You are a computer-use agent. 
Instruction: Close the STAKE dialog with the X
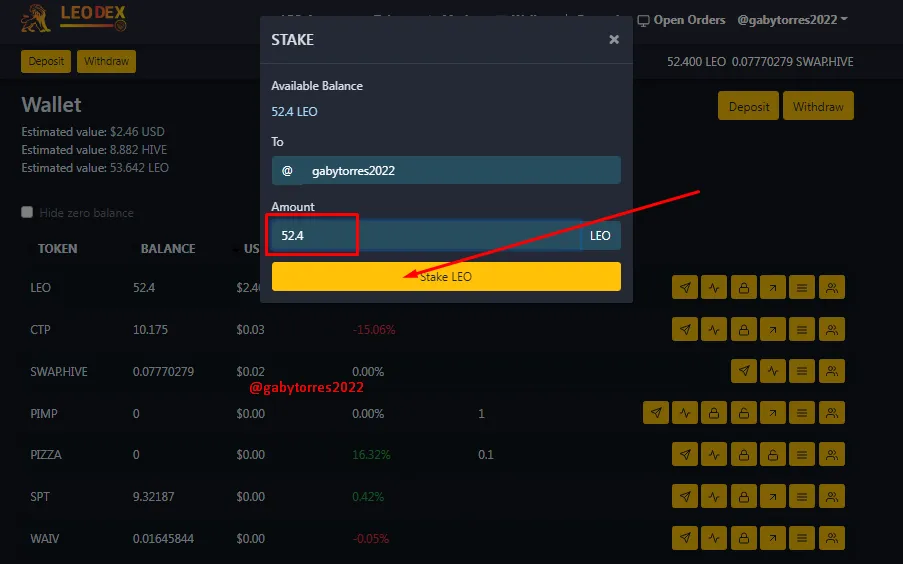[614, 39]
